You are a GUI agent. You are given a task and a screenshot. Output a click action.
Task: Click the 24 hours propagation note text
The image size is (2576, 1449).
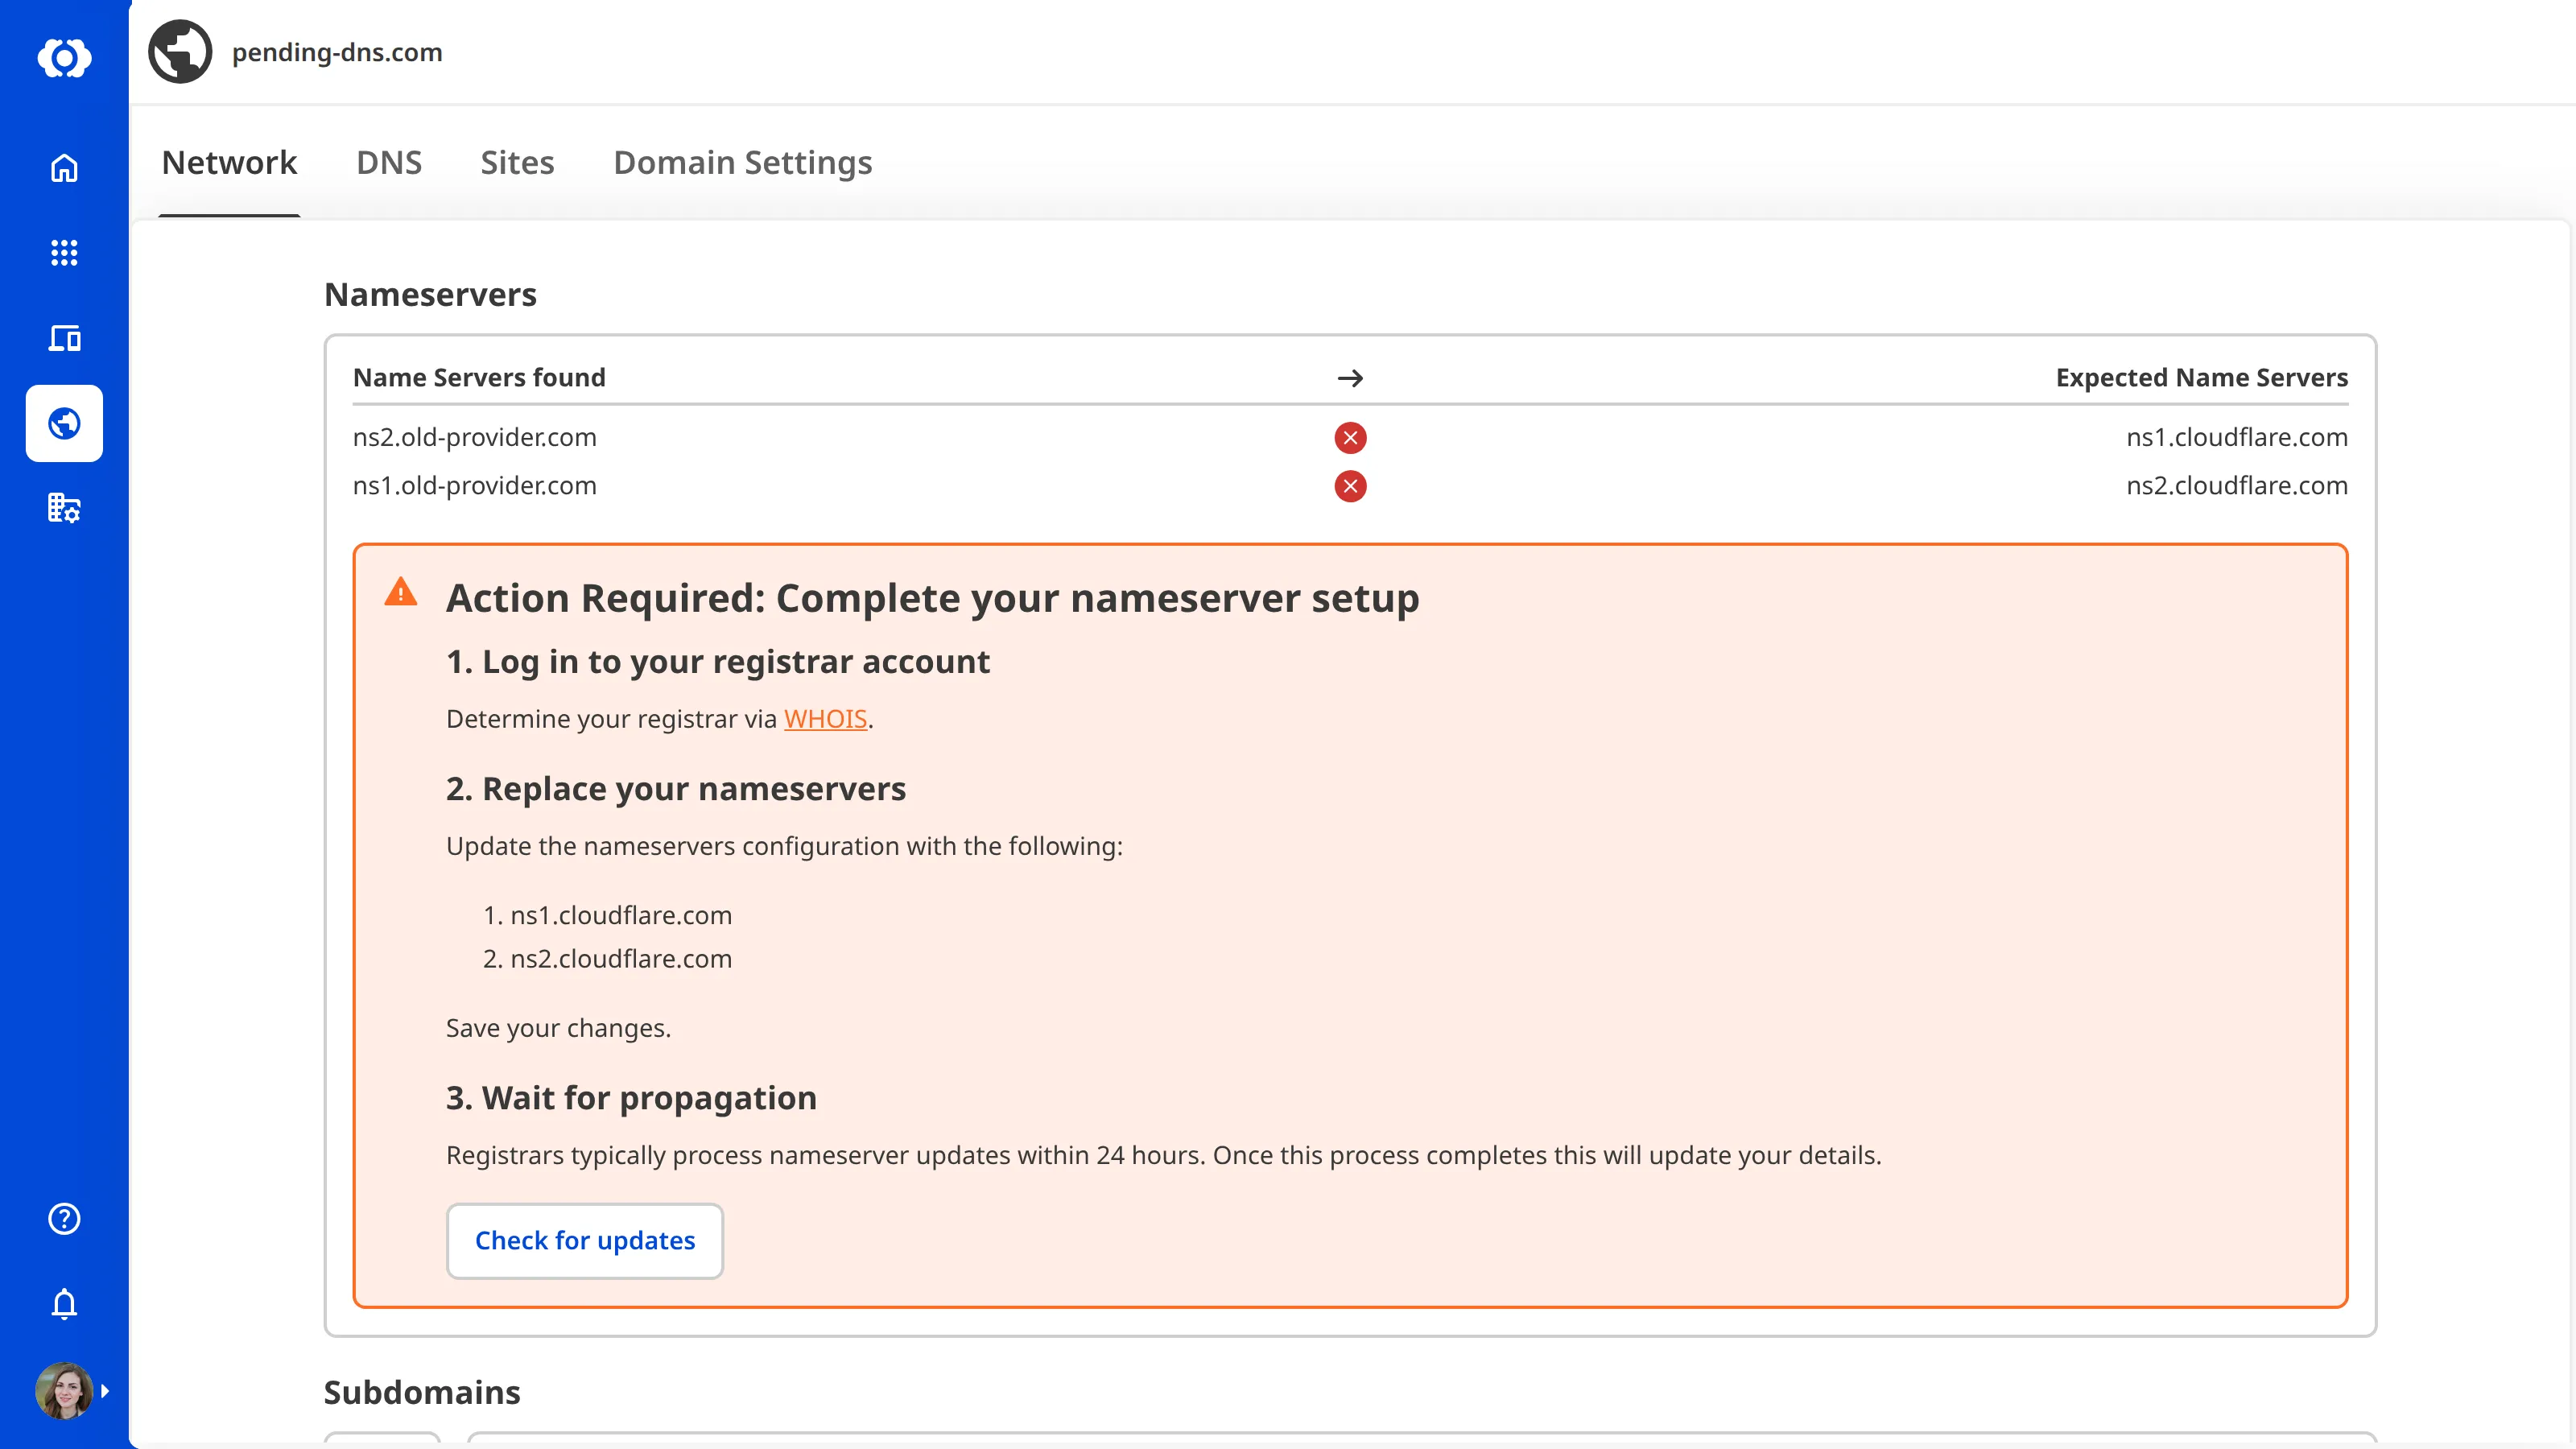click(1164, 1155)
